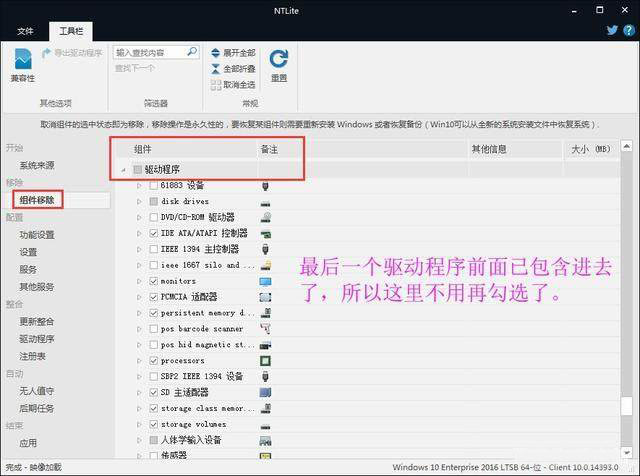Uncheck the processors checkbox
The height and width of the screenshot is (476, 640).
pos(153,361)
